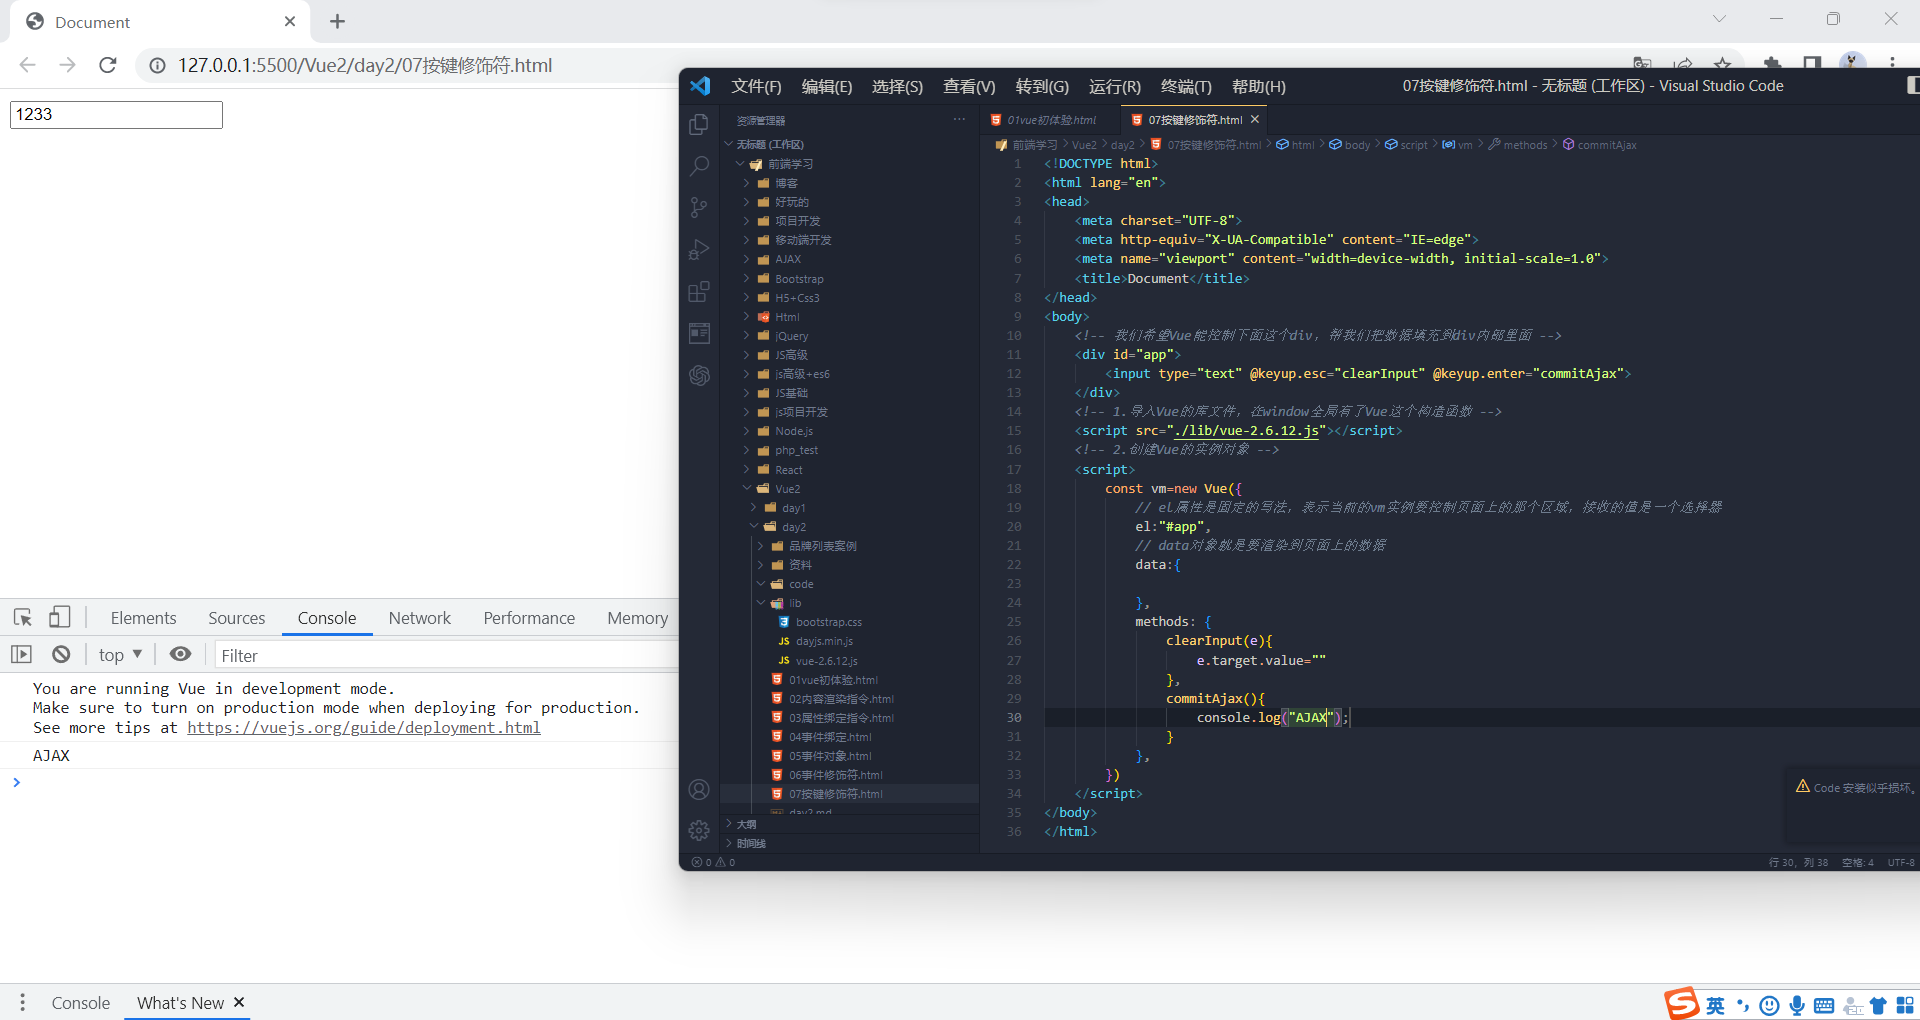Image resolution: width=1920 pixels, height=1020 pixels.
Task: Switch to DevTools Performance tab
Action: pyautogui.click(x=529, y=618)
